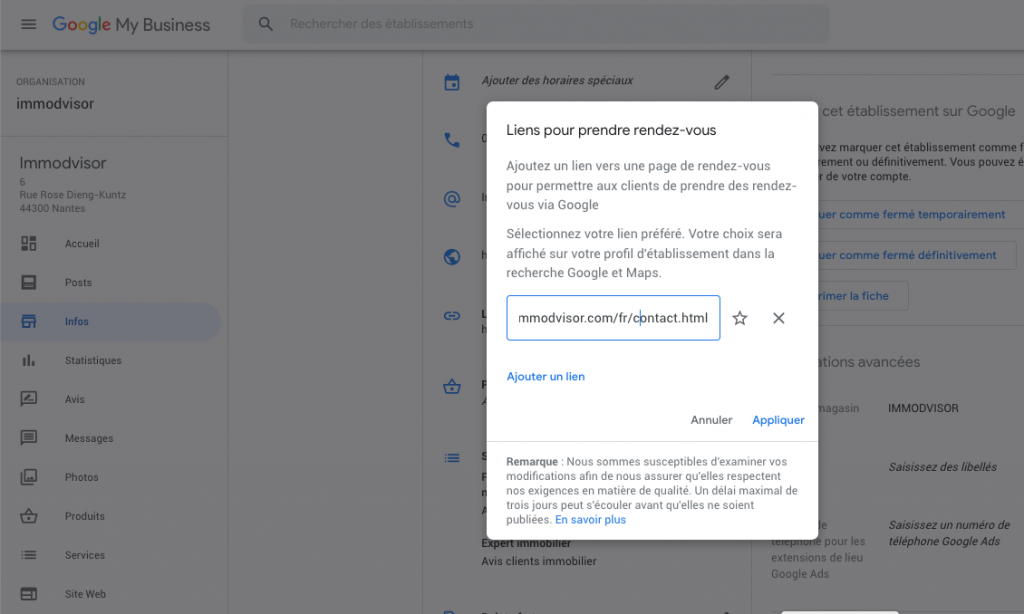
Task: Open En savoir plus
Action: click(590, 519)
